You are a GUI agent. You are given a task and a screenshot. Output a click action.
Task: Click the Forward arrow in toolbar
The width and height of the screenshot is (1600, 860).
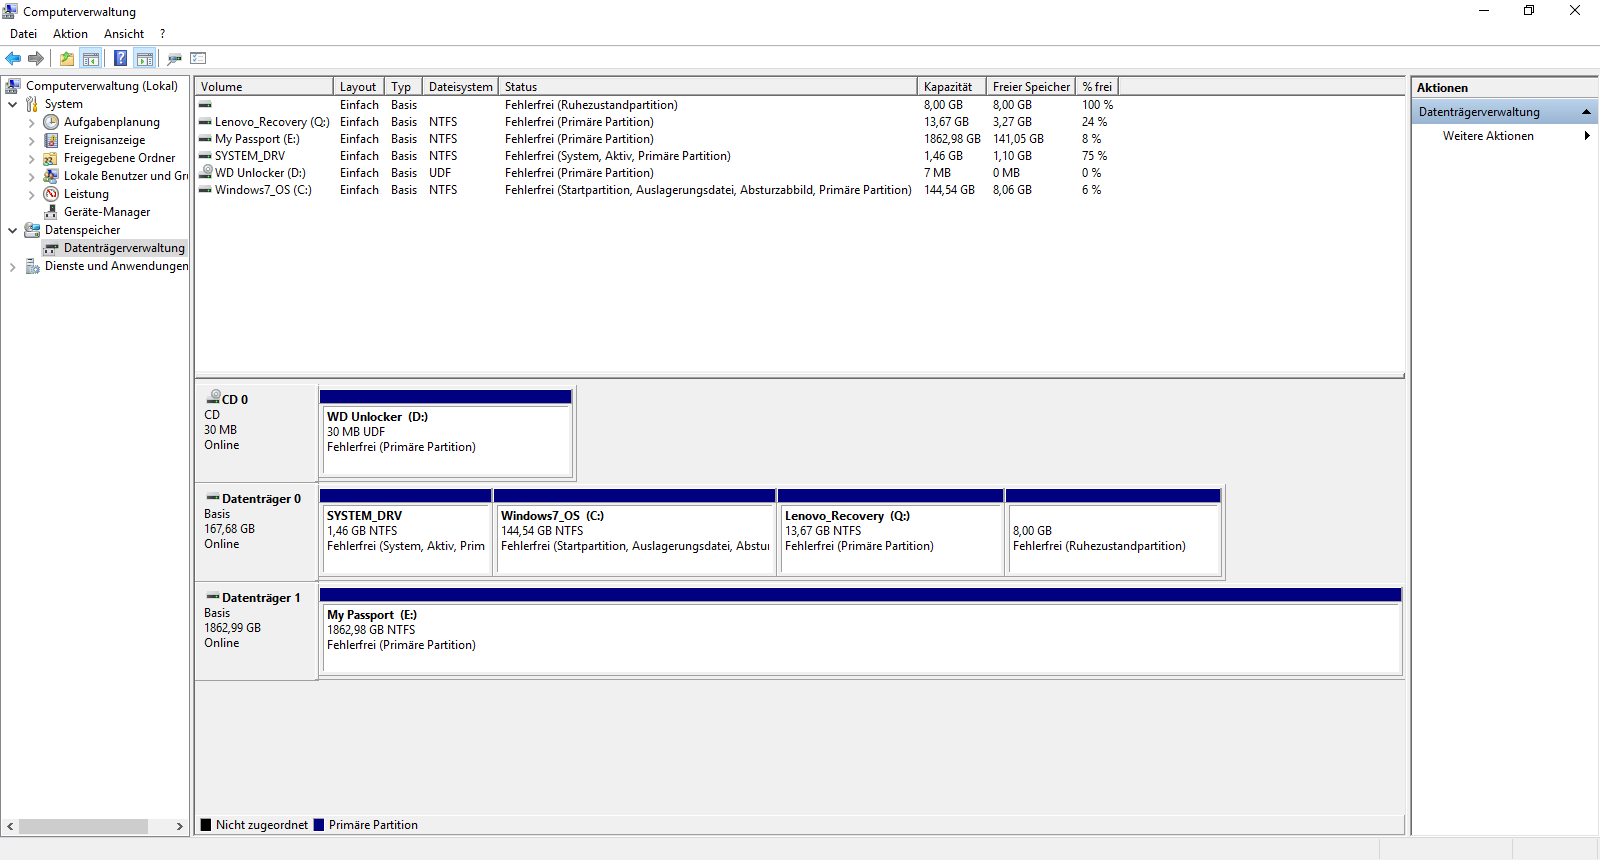click(x=36, y=58)
